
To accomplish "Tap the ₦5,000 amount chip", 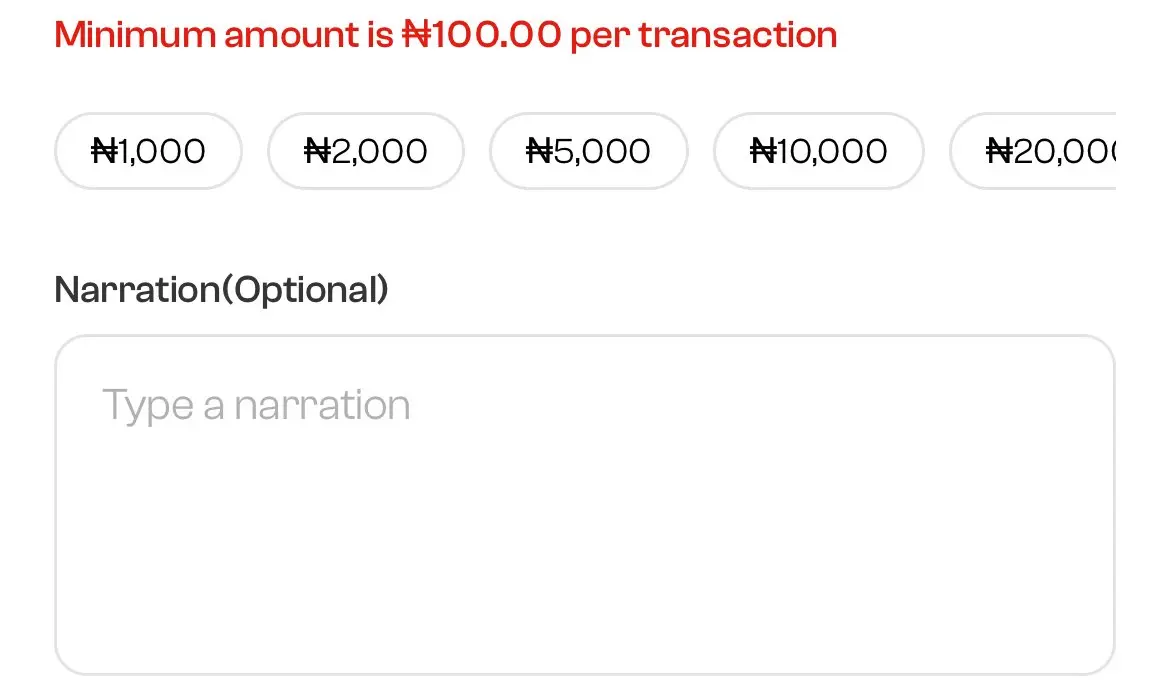I will click(x=588, y=151).
